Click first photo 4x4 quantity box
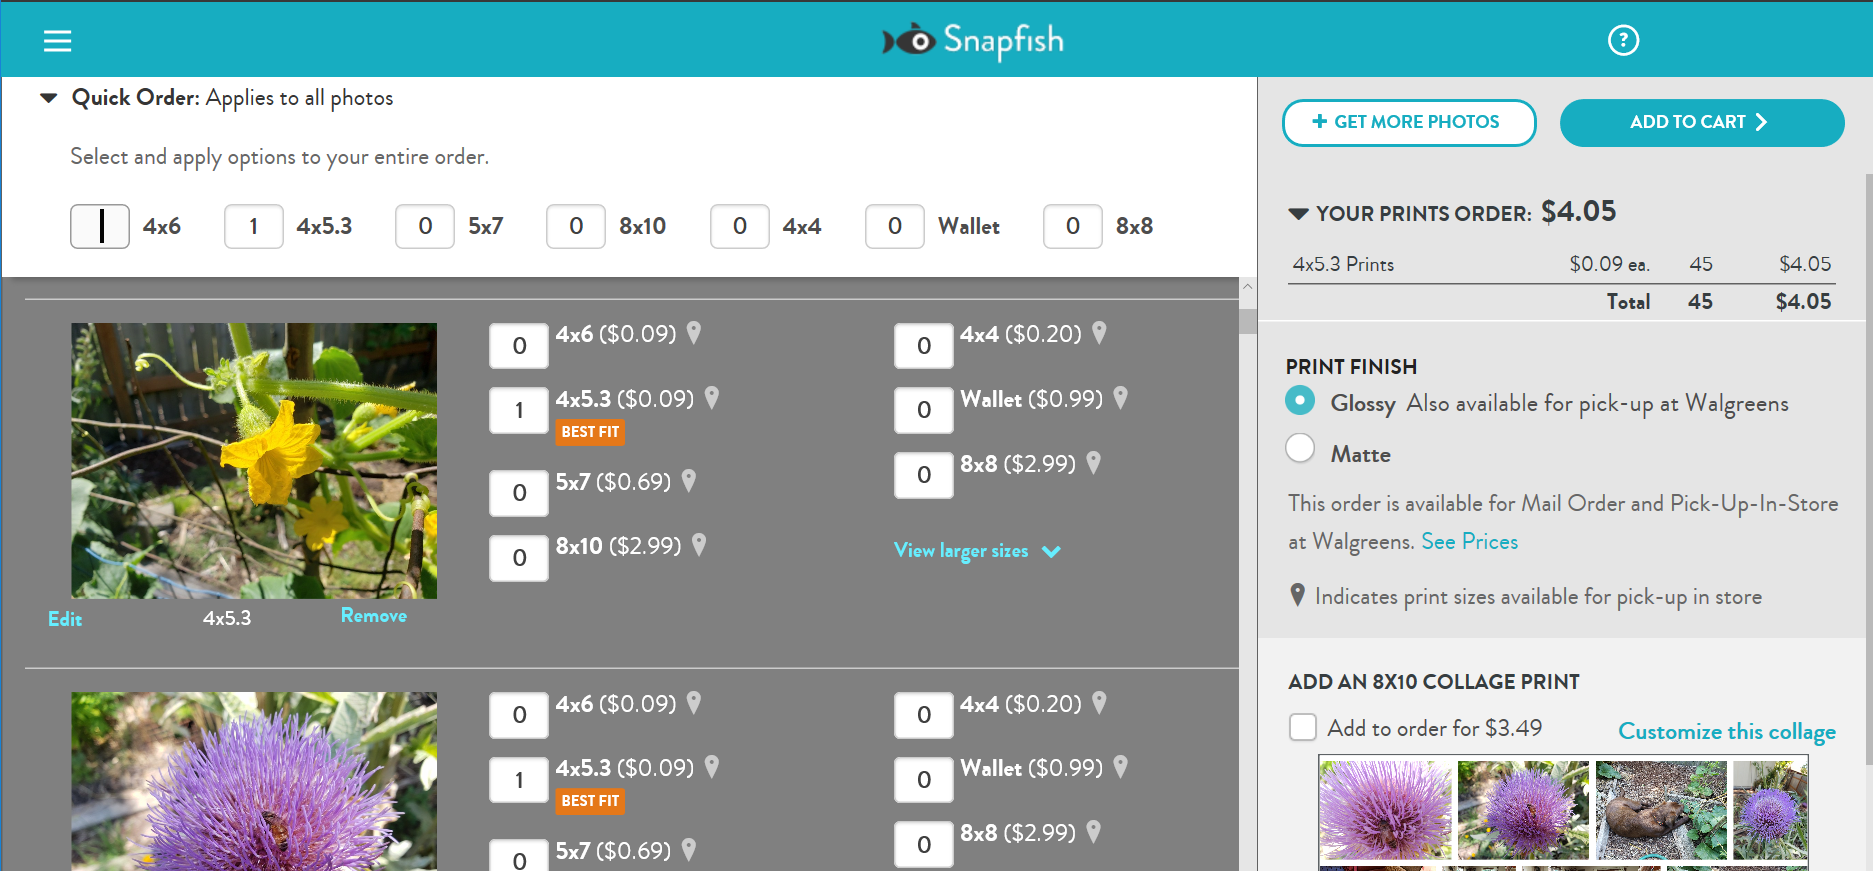 (924, 346)
